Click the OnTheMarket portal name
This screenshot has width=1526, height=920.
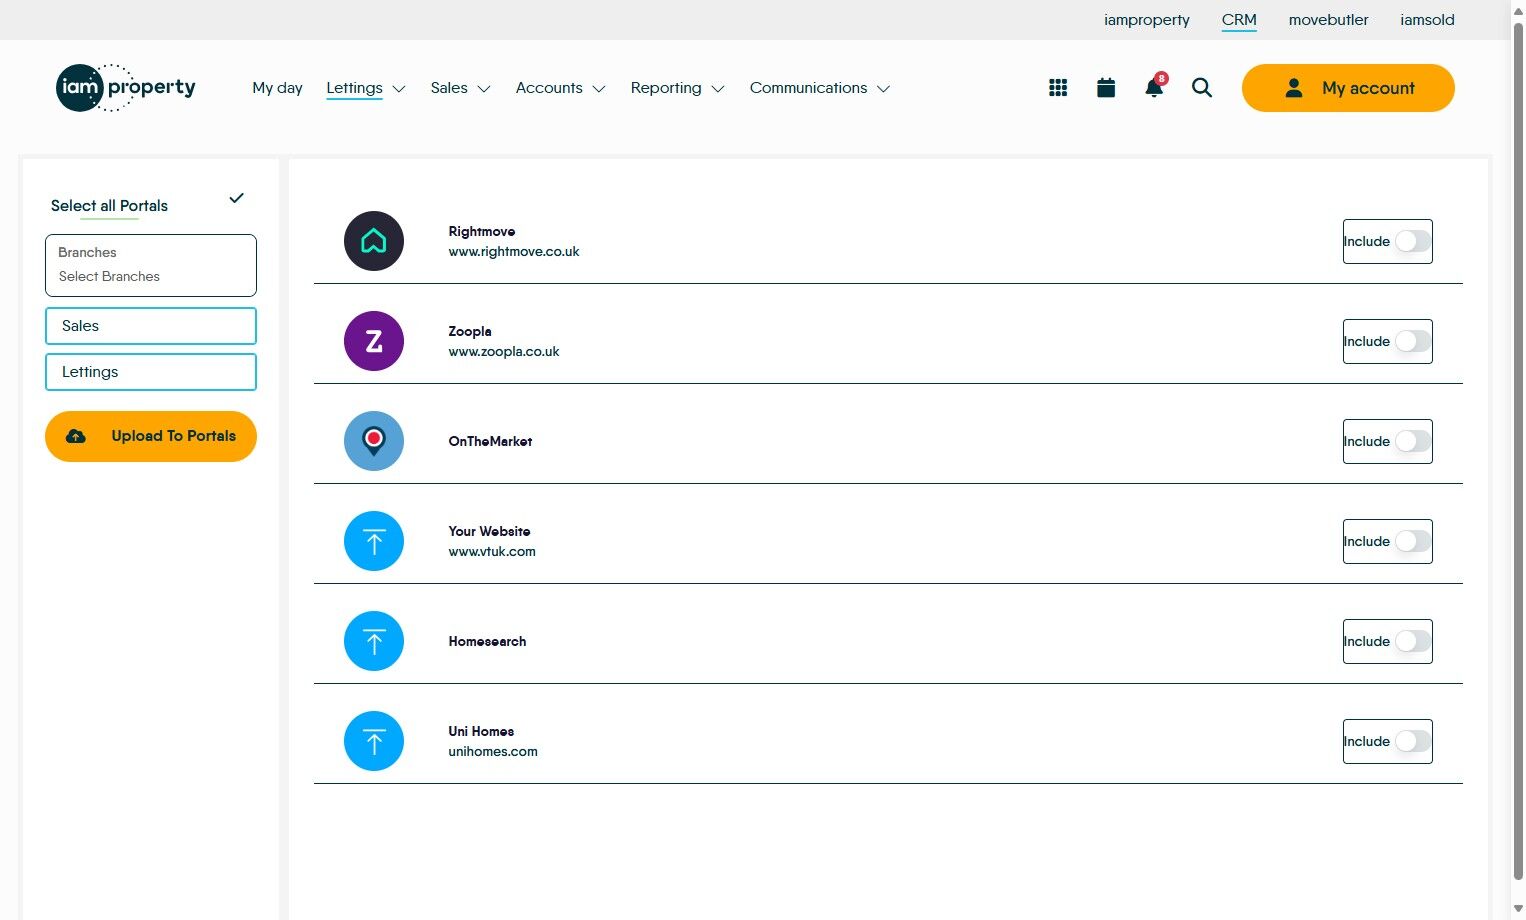point(490,441)
